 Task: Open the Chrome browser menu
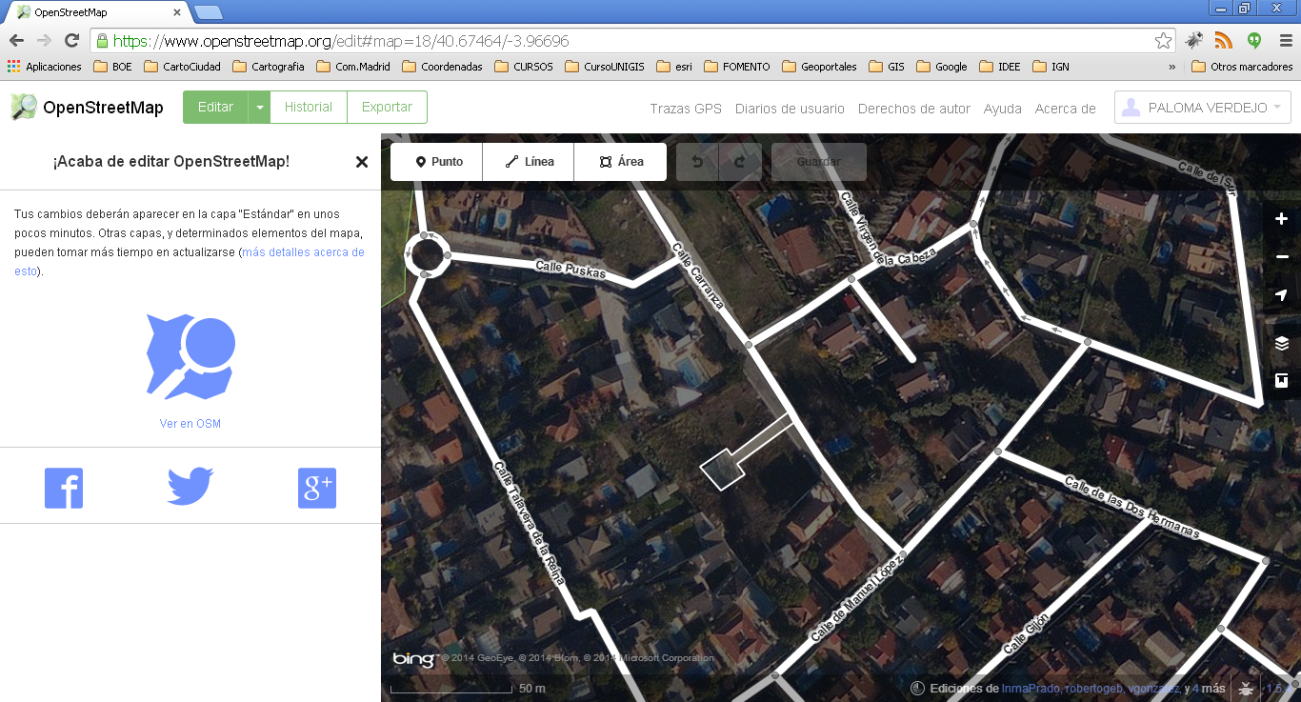pos(1286,42)
